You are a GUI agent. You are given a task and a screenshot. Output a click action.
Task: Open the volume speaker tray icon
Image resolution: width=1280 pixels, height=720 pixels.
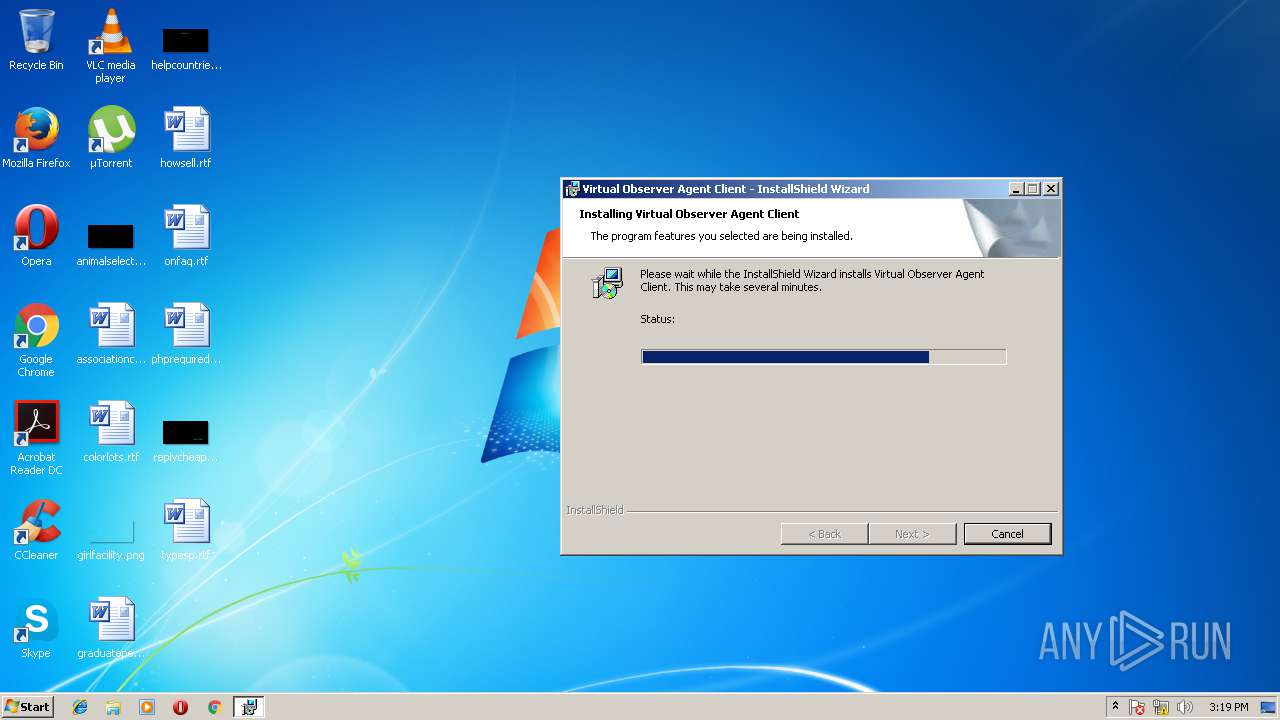pos(1185,707)
